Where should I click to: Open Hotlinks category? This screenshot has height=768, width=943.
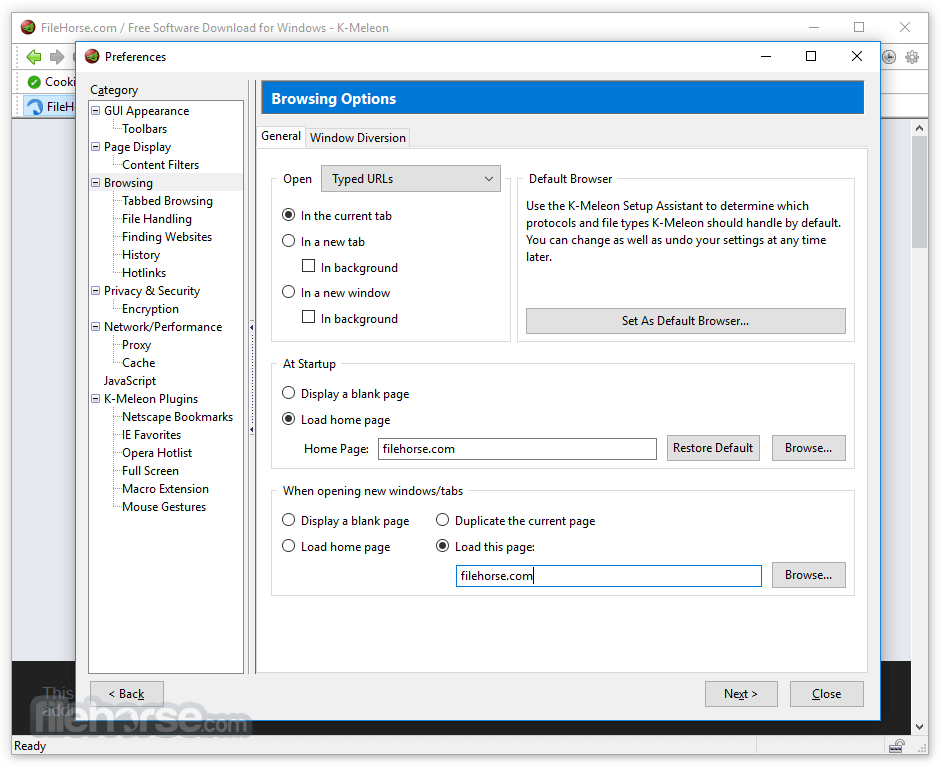point(144,273)
